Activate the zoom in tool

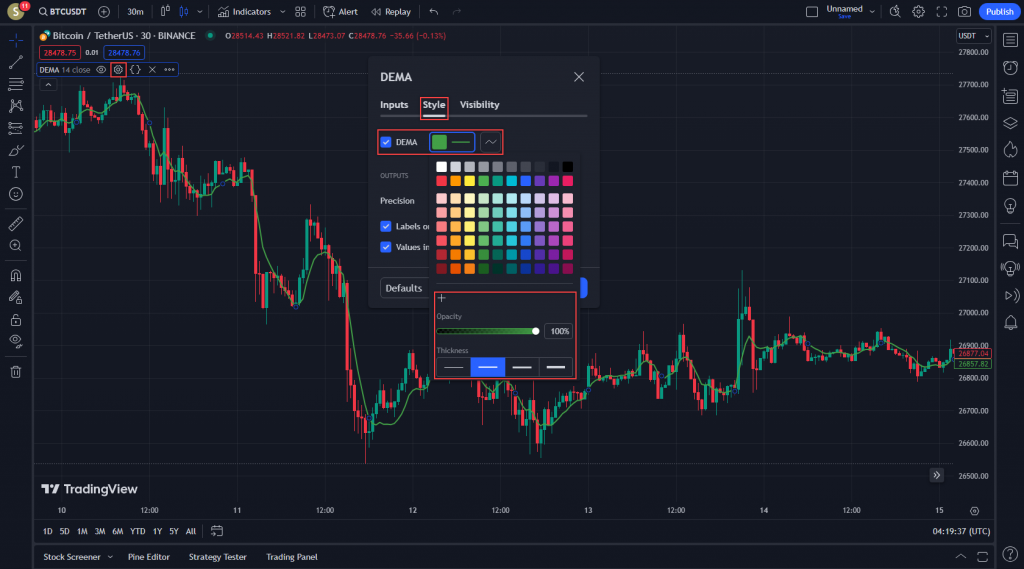click(x=16, y=246)
